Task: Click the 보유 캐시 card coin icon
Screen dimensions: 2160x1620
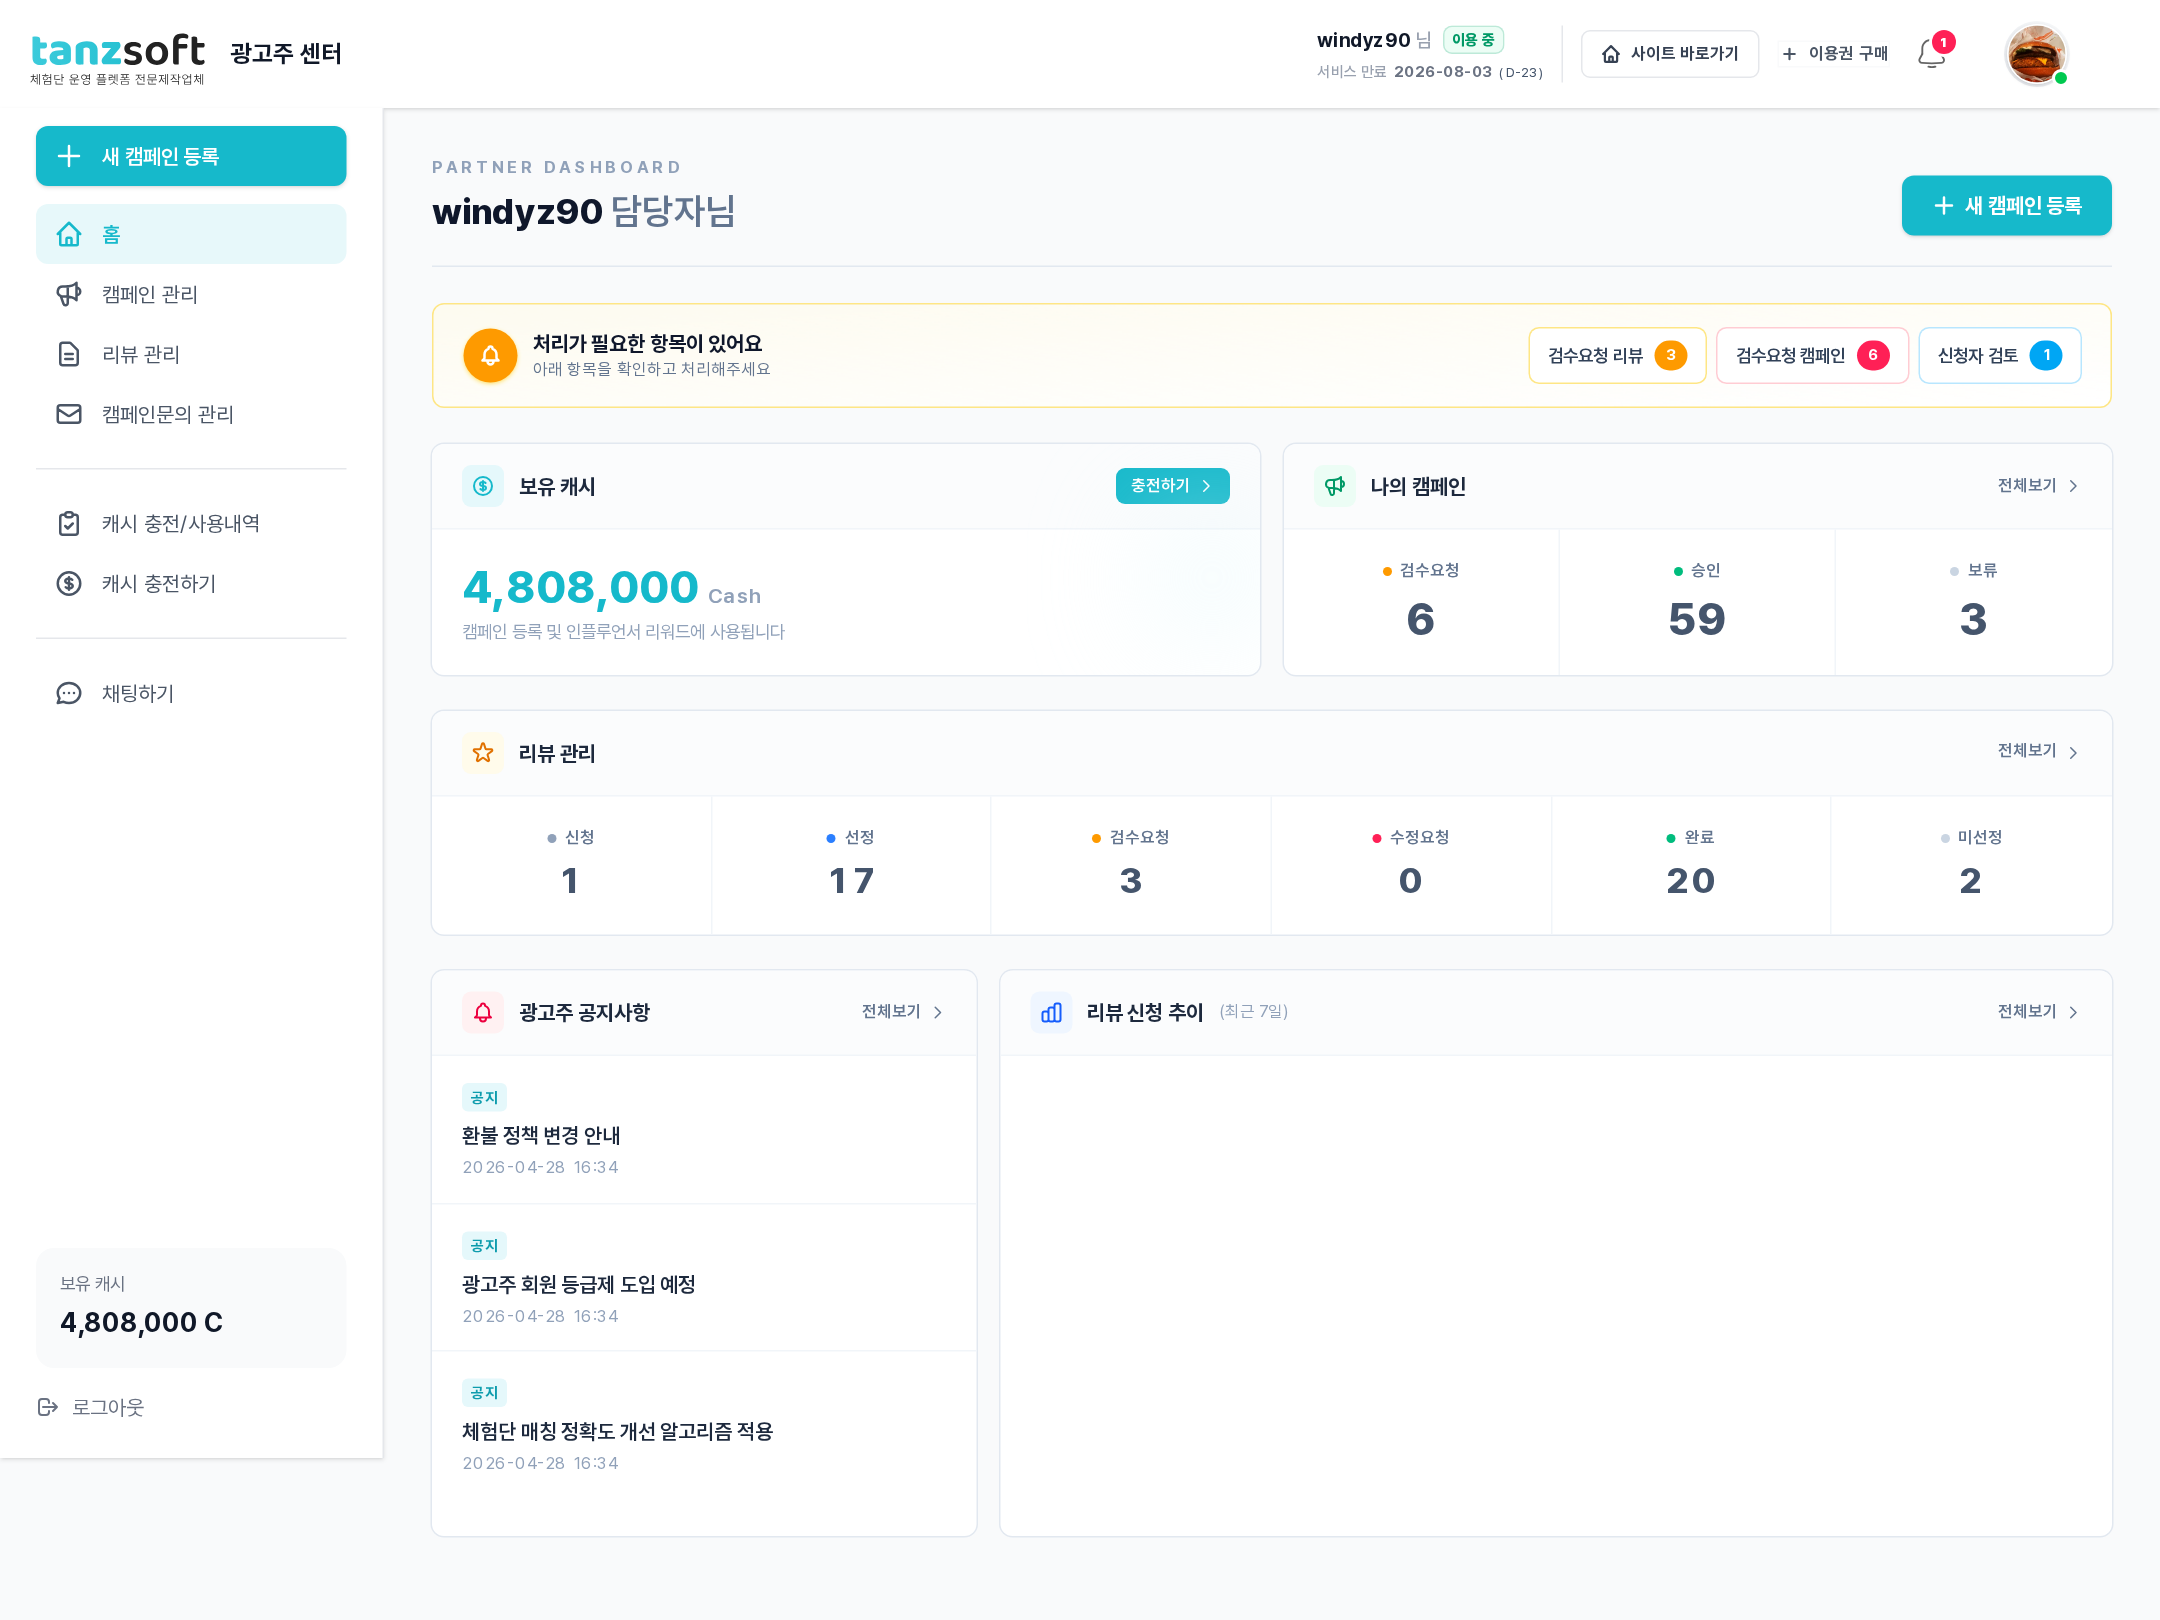Action: (483, 486)
